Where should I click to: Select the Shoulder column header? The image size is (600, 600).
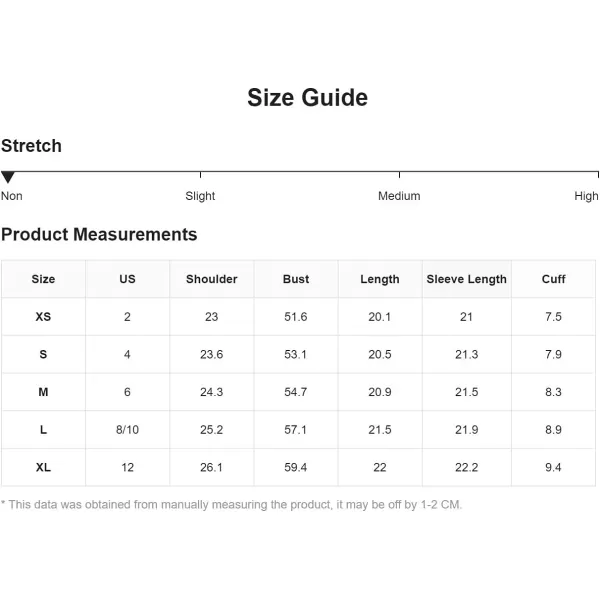tap(212, 279)
